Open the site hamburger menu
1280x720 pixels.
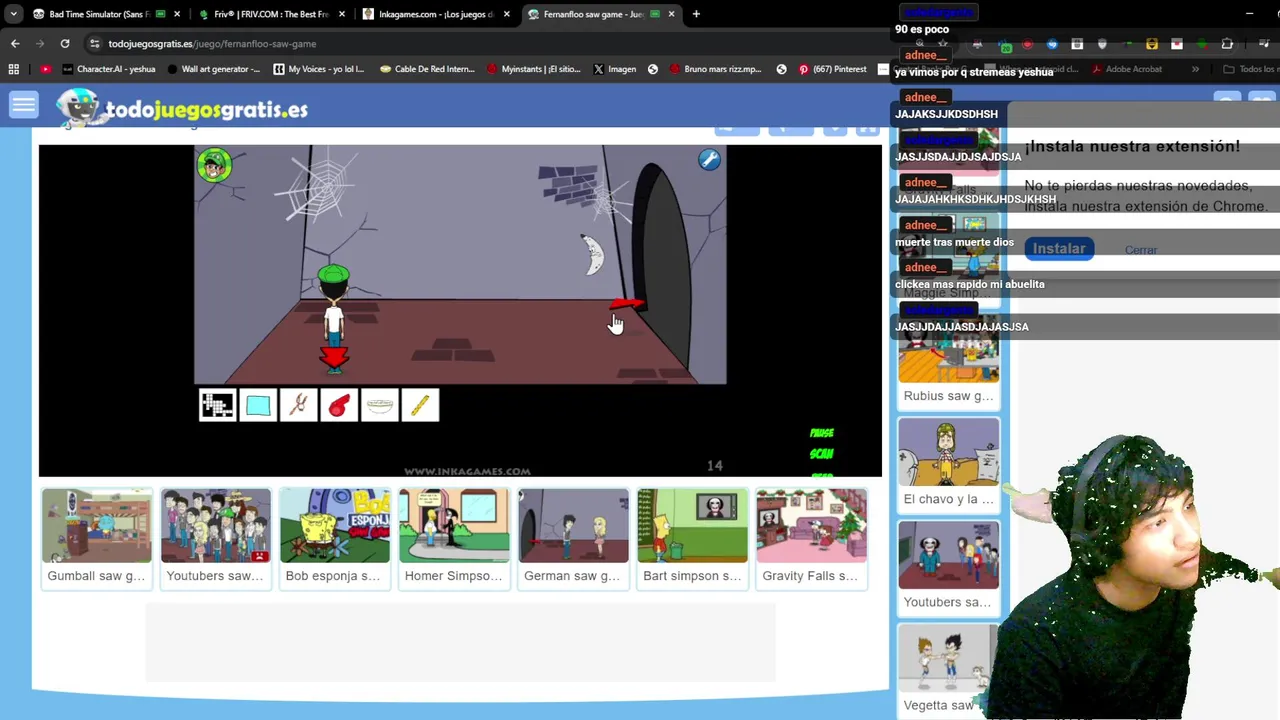point(24,105)
